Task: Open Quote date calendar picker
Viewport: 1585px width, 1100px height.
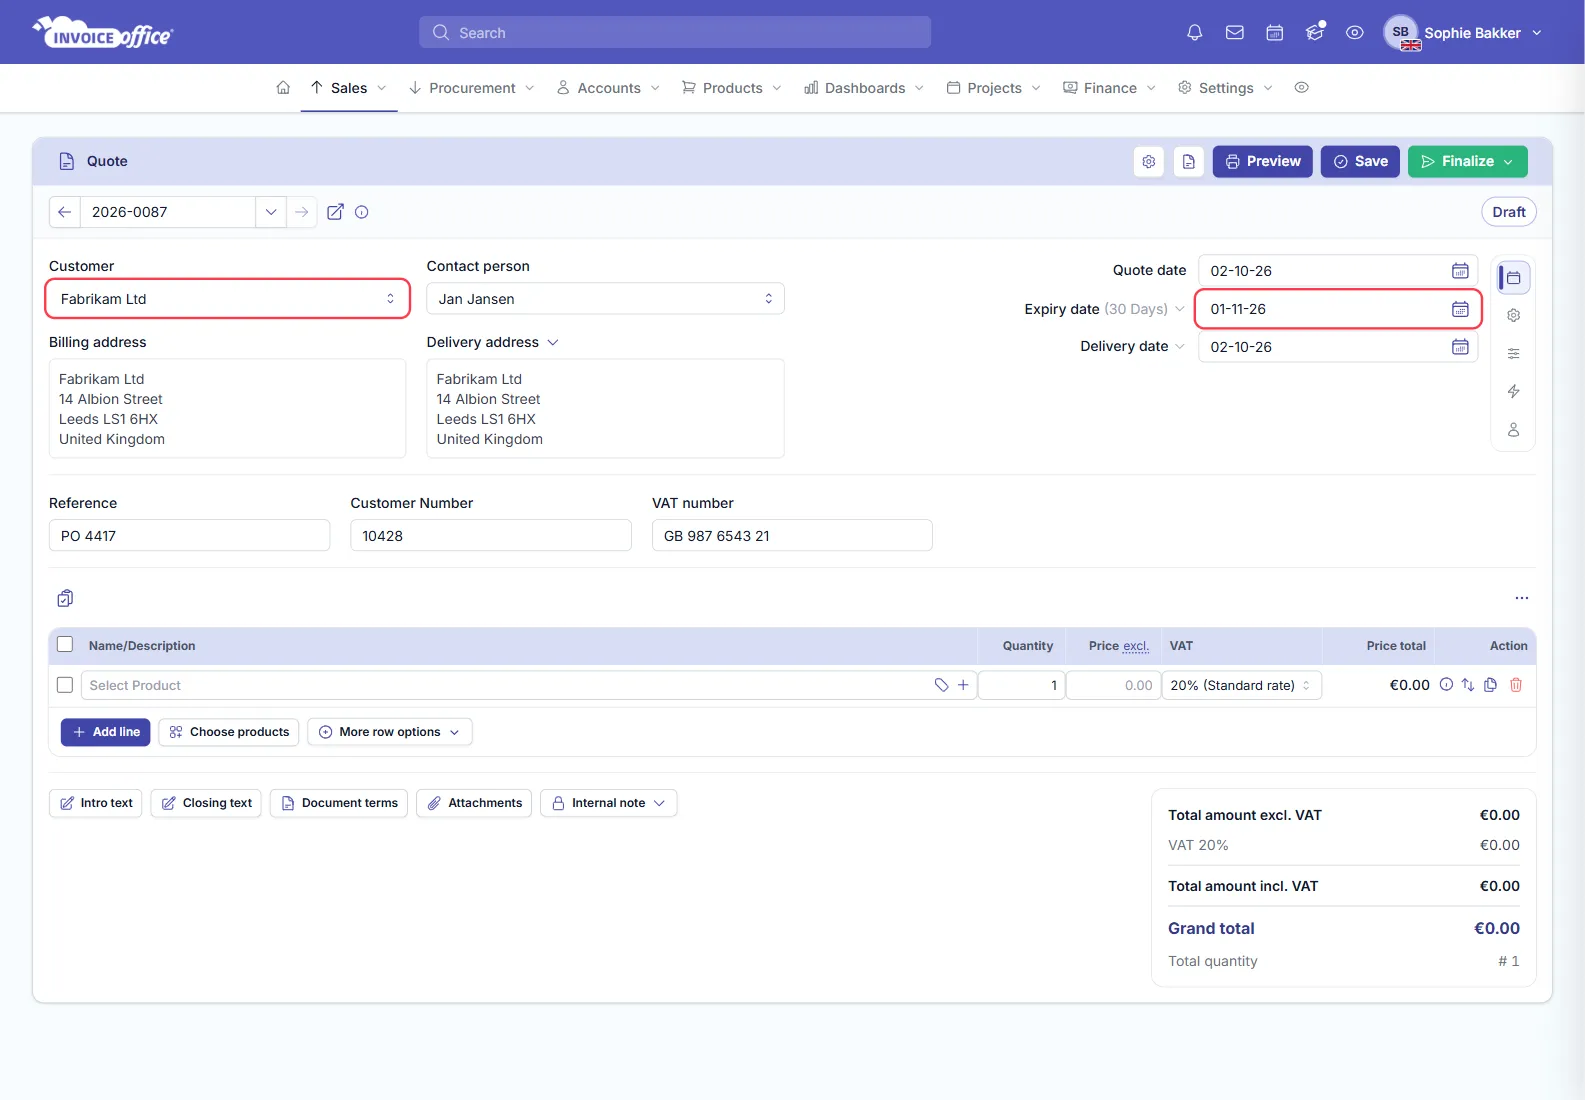Action: (1460, 271)
